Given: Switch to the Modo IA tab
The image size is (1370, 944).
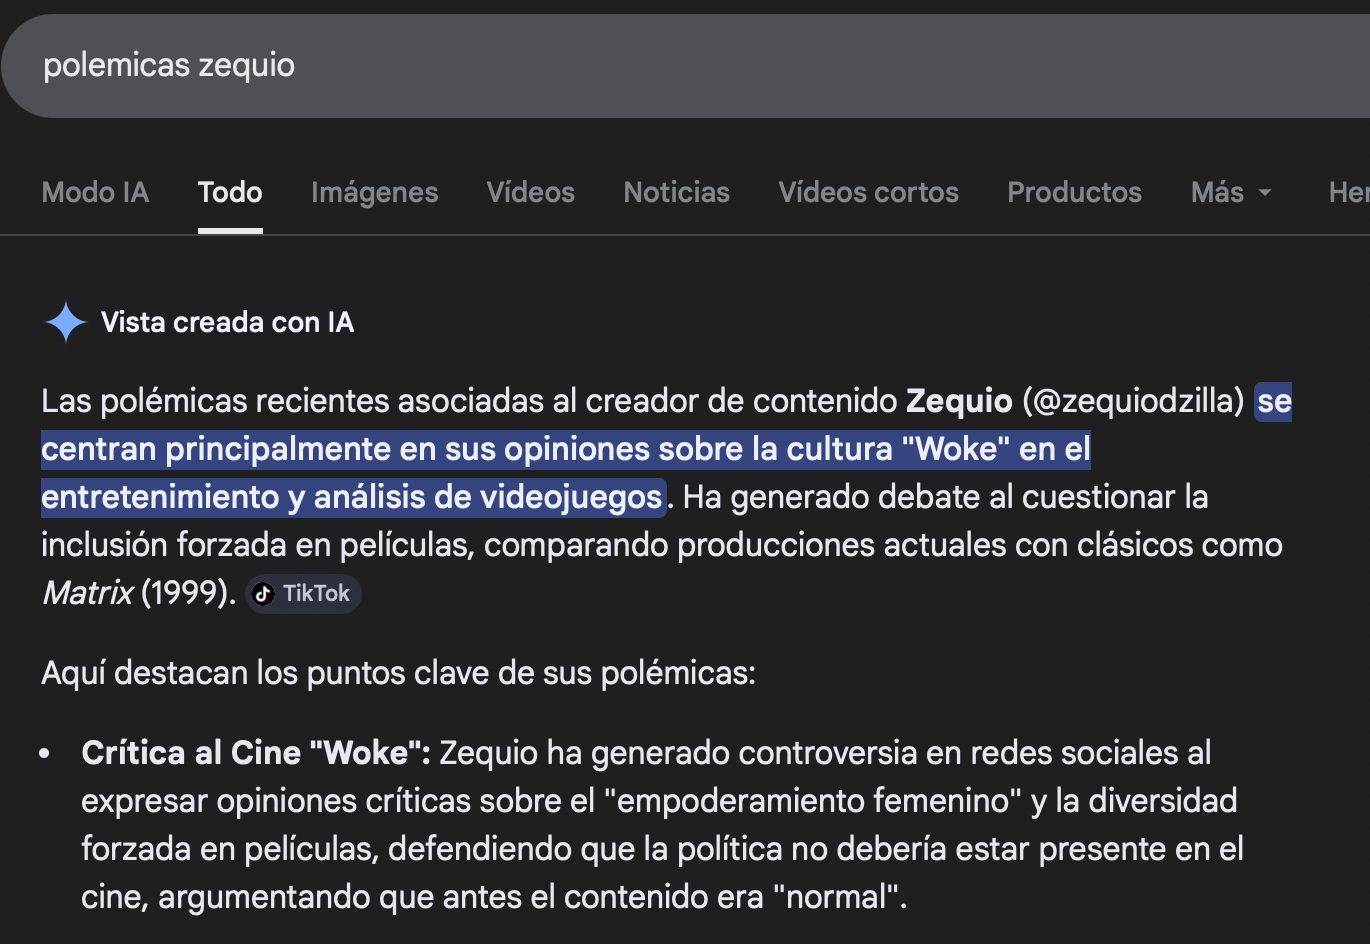Looking at the screenshot, I should tap(95, 192).
